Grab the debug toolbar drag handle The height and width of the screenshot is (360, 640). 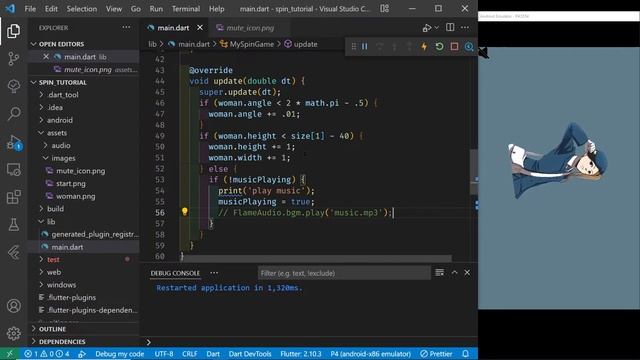click(353, 47)
